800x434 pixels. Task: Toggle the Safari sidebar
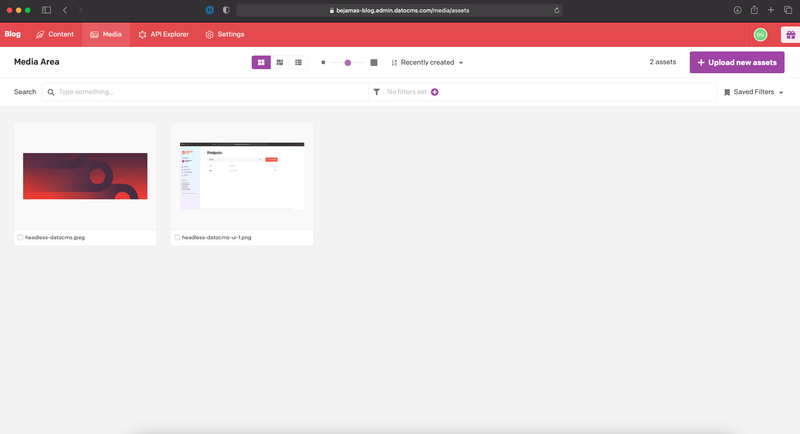(46, 10)
